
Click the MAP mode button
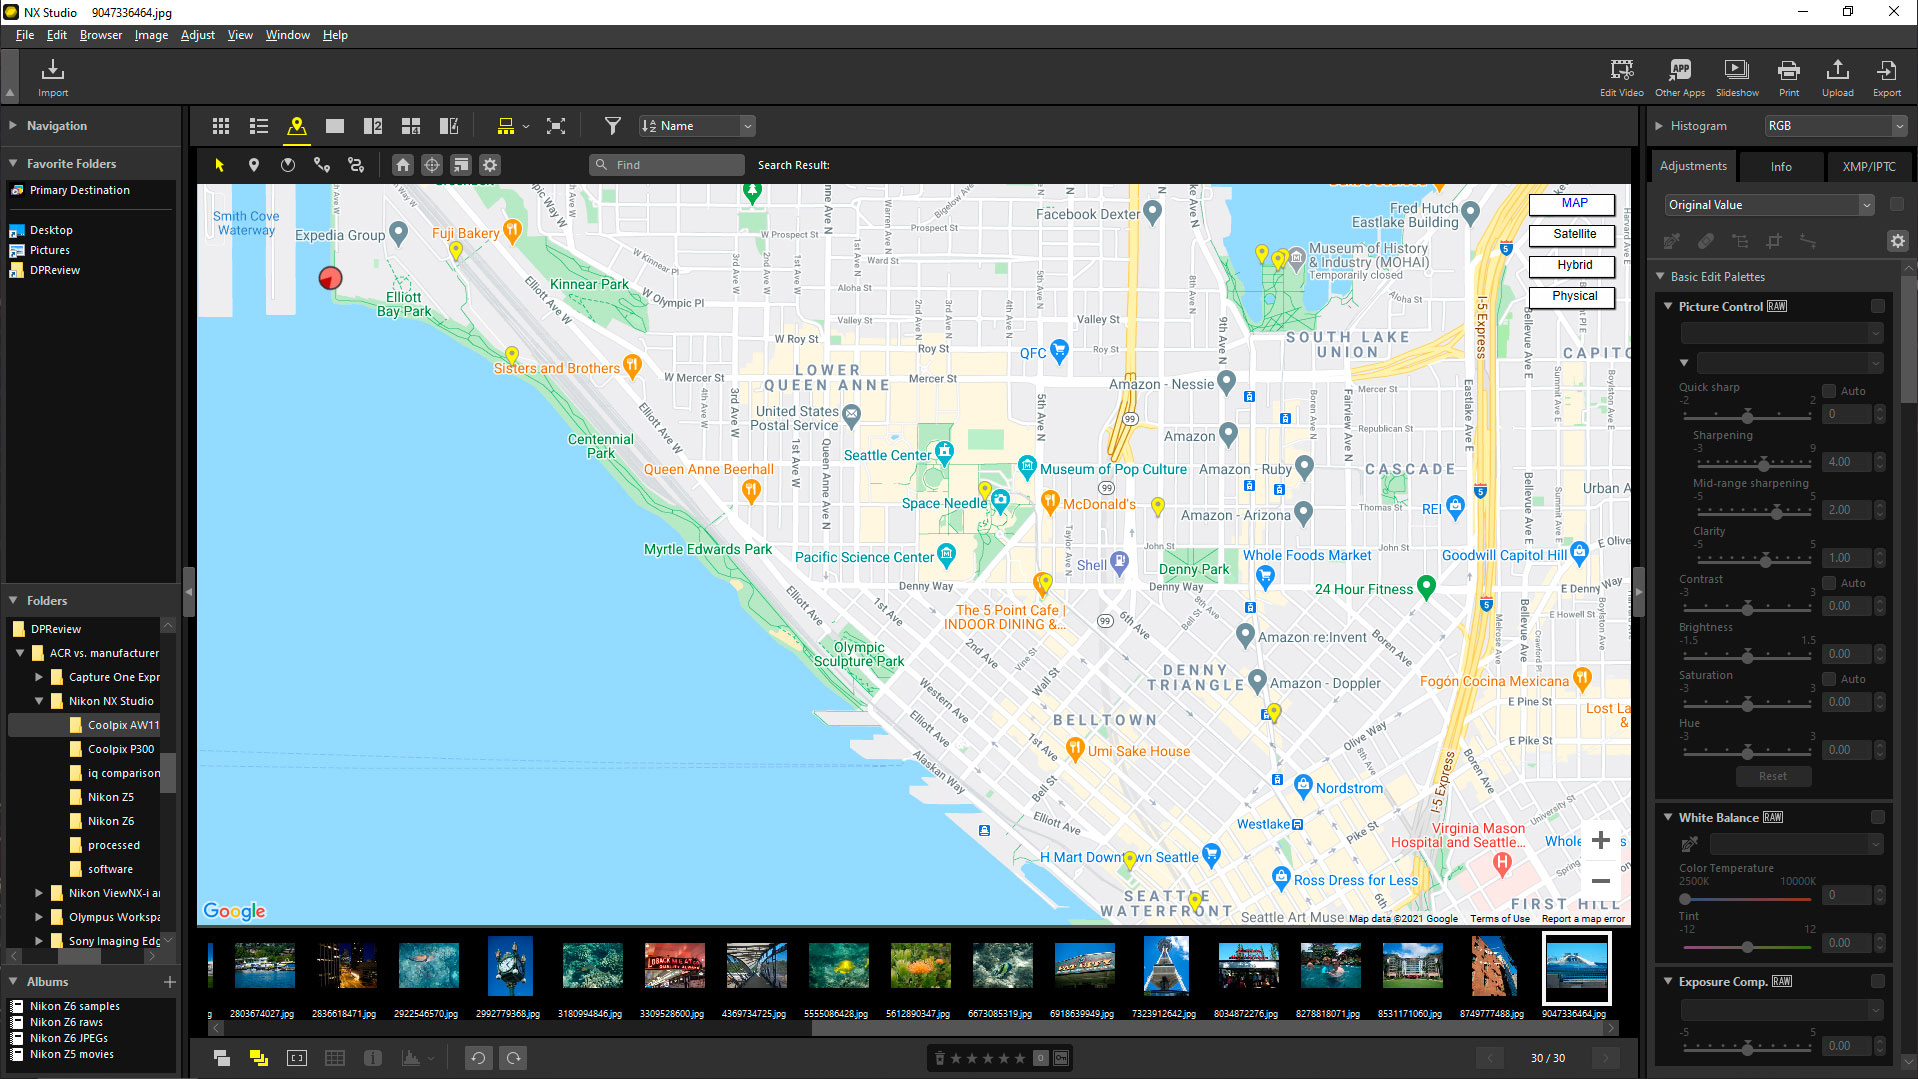[1573, 203]
